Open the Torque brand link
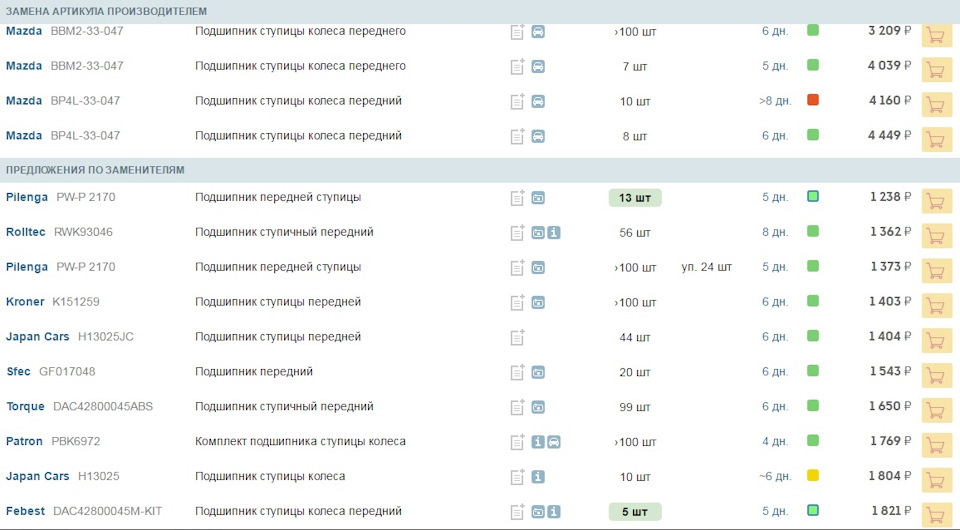This screenshot has height=530, width=960. click(x=25, y=407)
